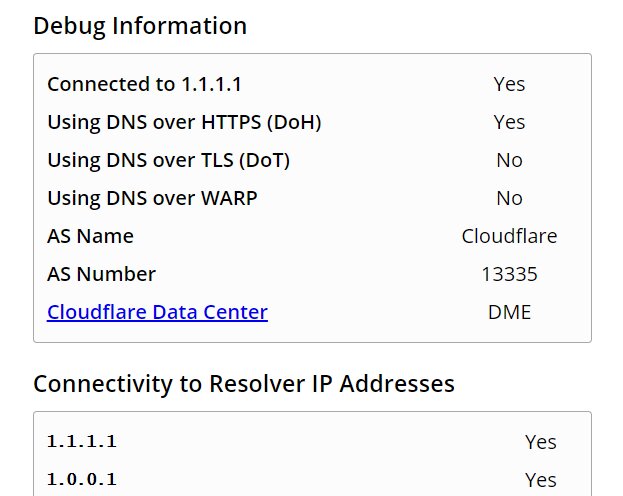
Task: Open the Cloudflare Data Center link
Action: click(157, 312)
